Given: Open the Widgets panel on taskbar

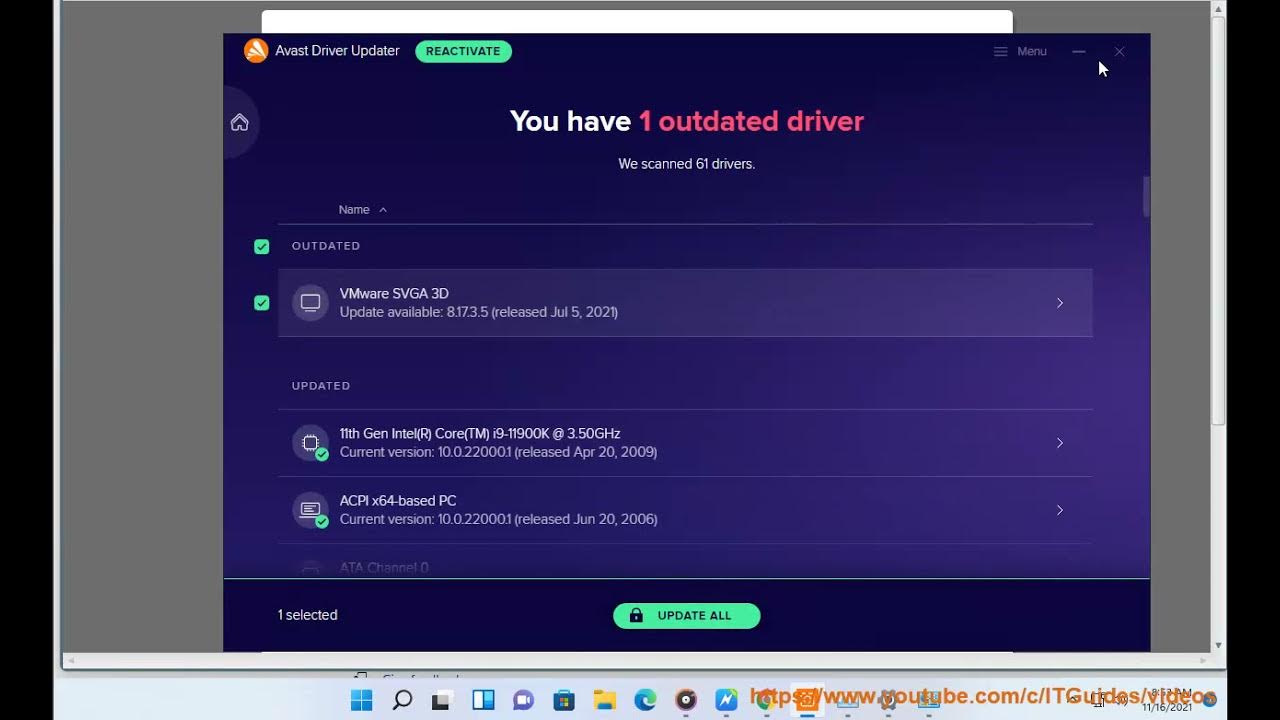Looking at the screenshot, I should coord(483,700).
